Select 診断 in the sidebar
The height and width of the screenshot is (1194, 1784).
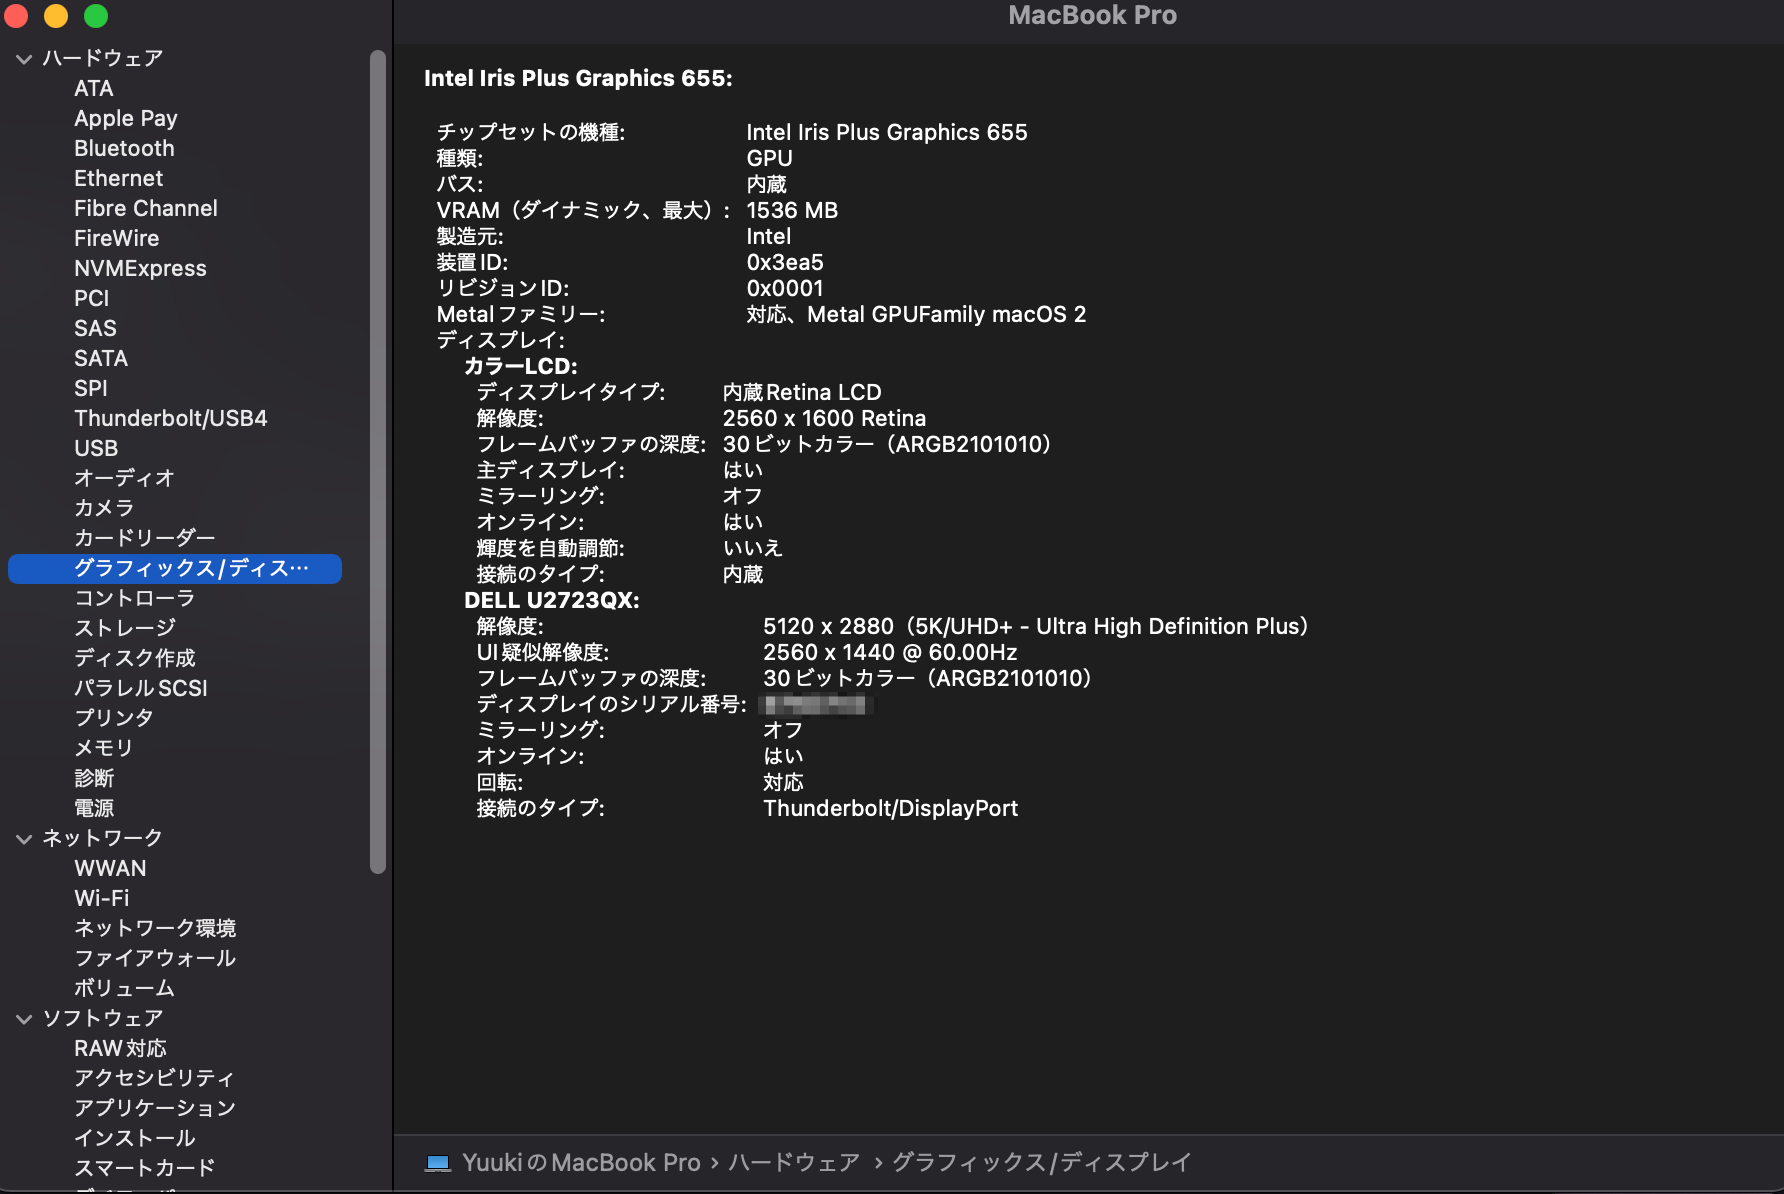[x=94, y=779]
